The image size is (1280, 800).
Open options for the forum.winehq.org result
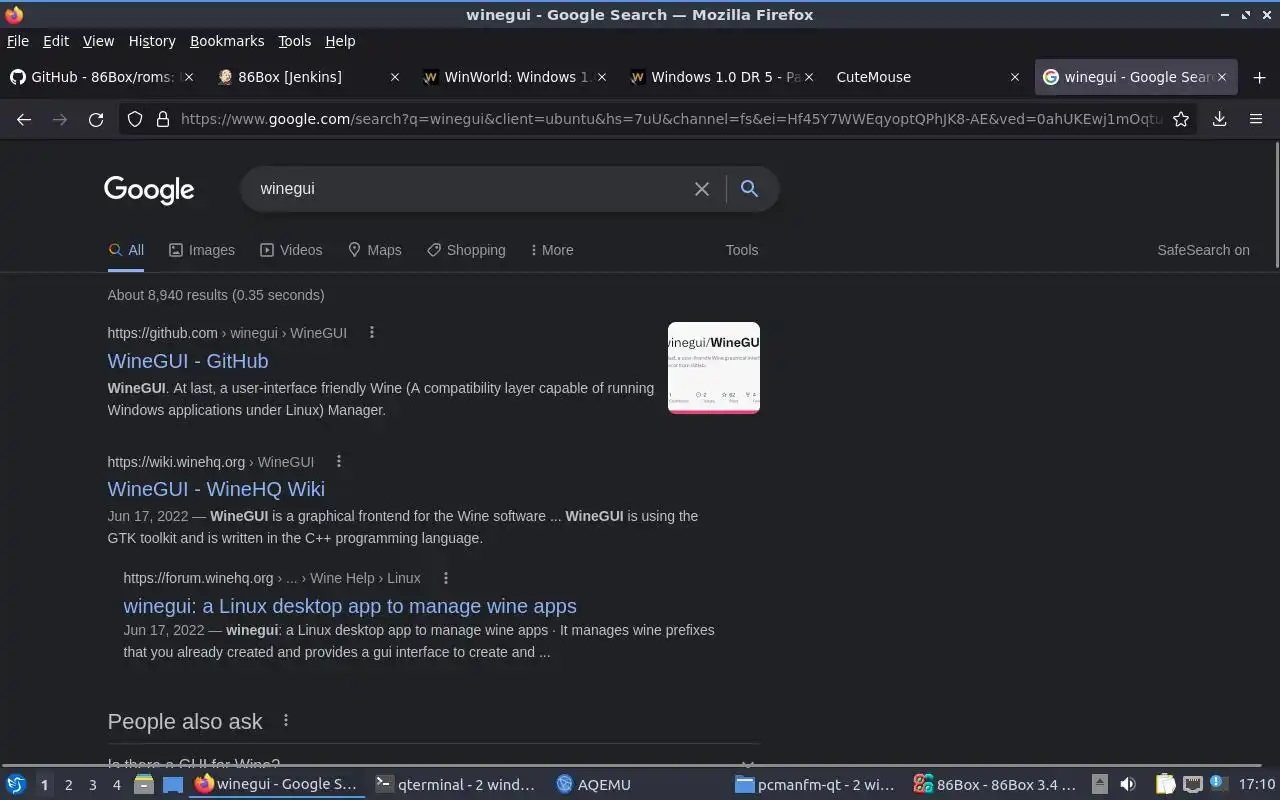pyautogui.click(x=446, y=578)
